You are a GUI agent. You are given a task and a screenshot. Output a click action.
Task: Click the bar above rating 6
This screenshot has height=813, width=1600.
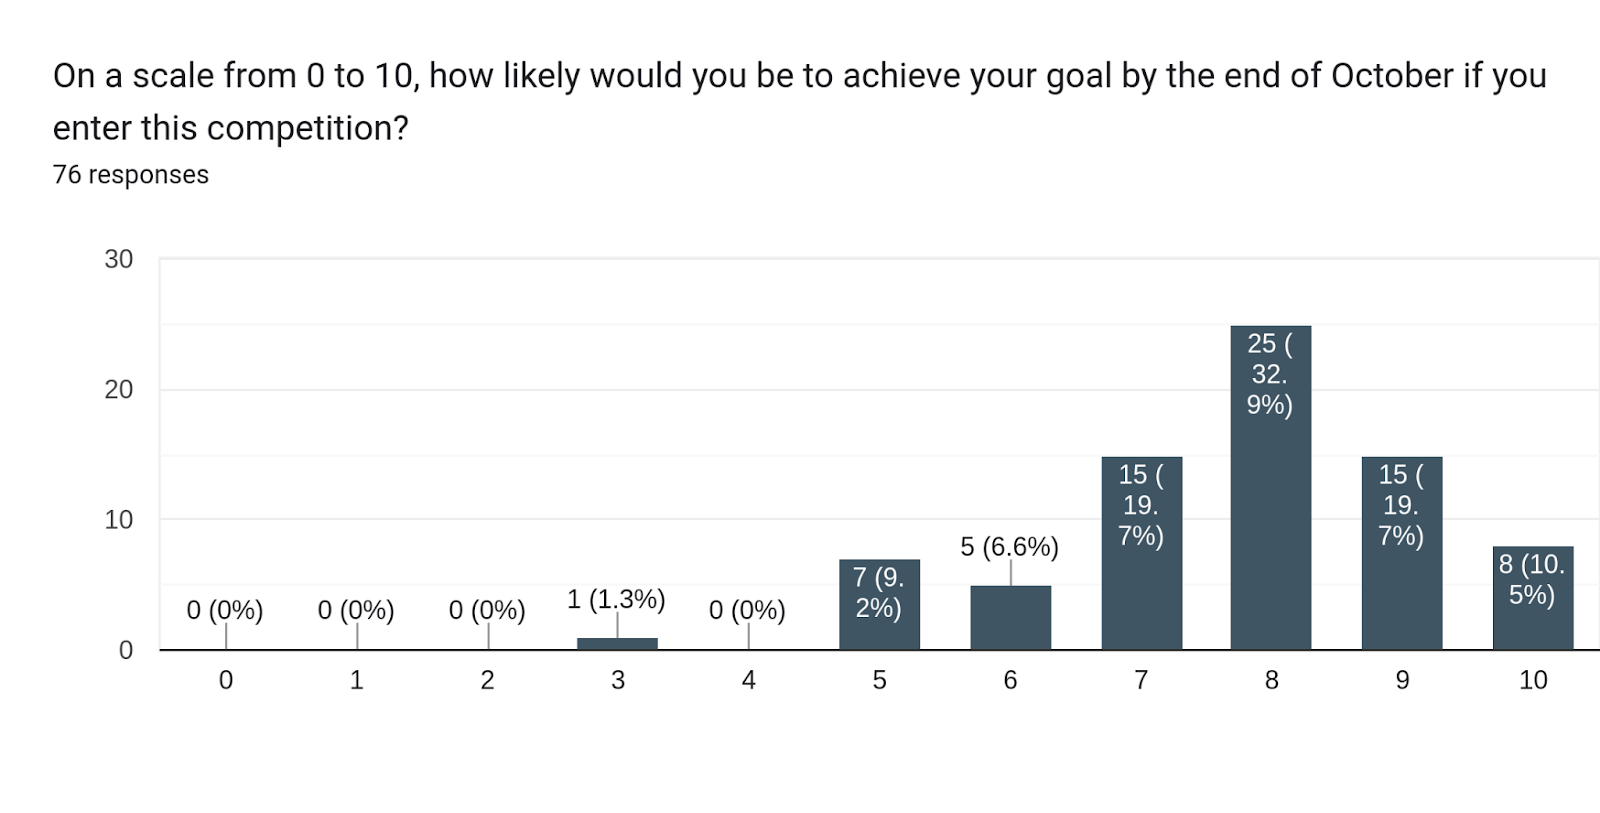coord(1010,618)
